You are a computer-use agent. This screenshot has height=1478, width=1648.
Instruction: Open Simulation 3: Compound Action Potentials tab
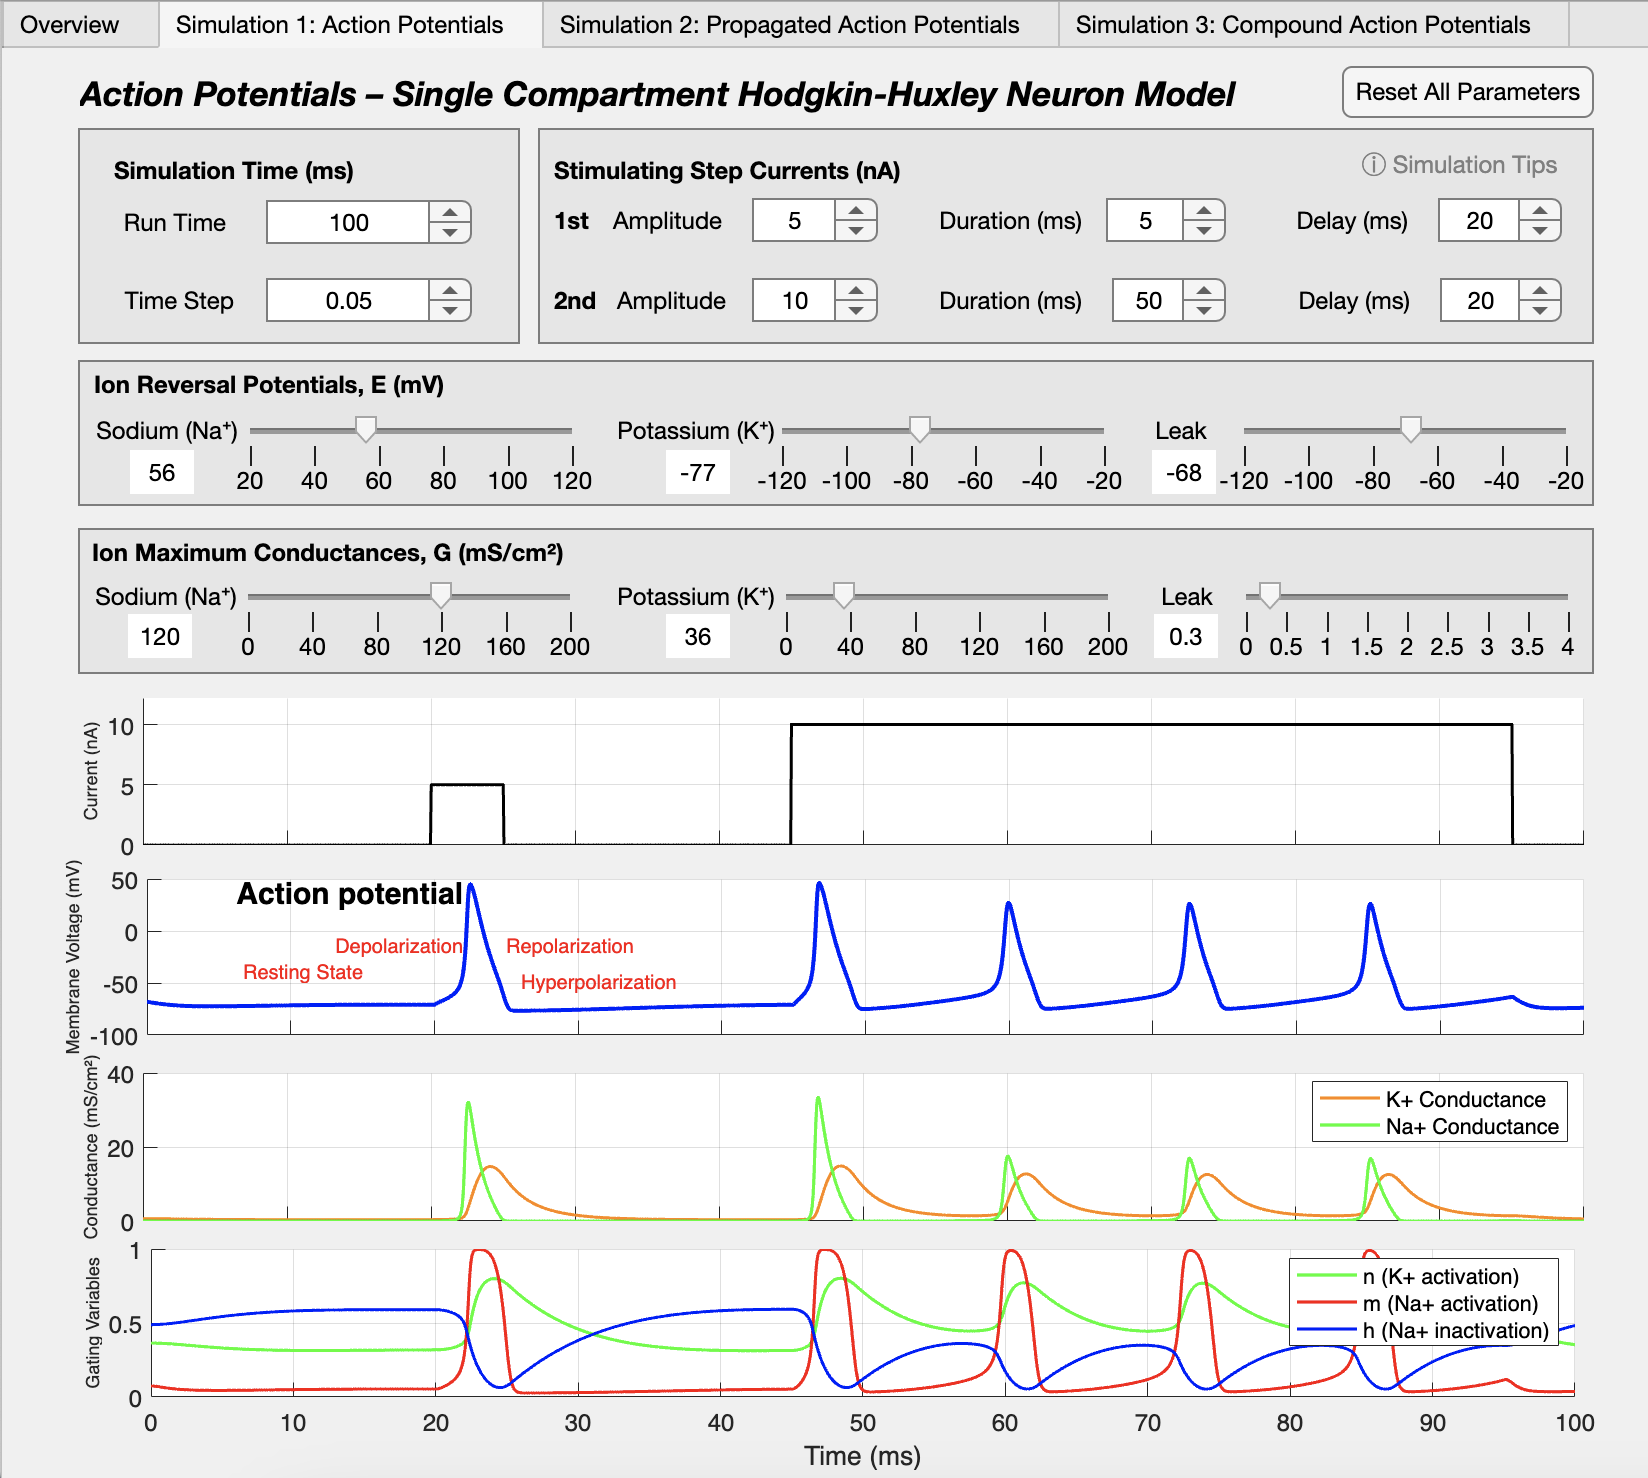click(1302, 25)
